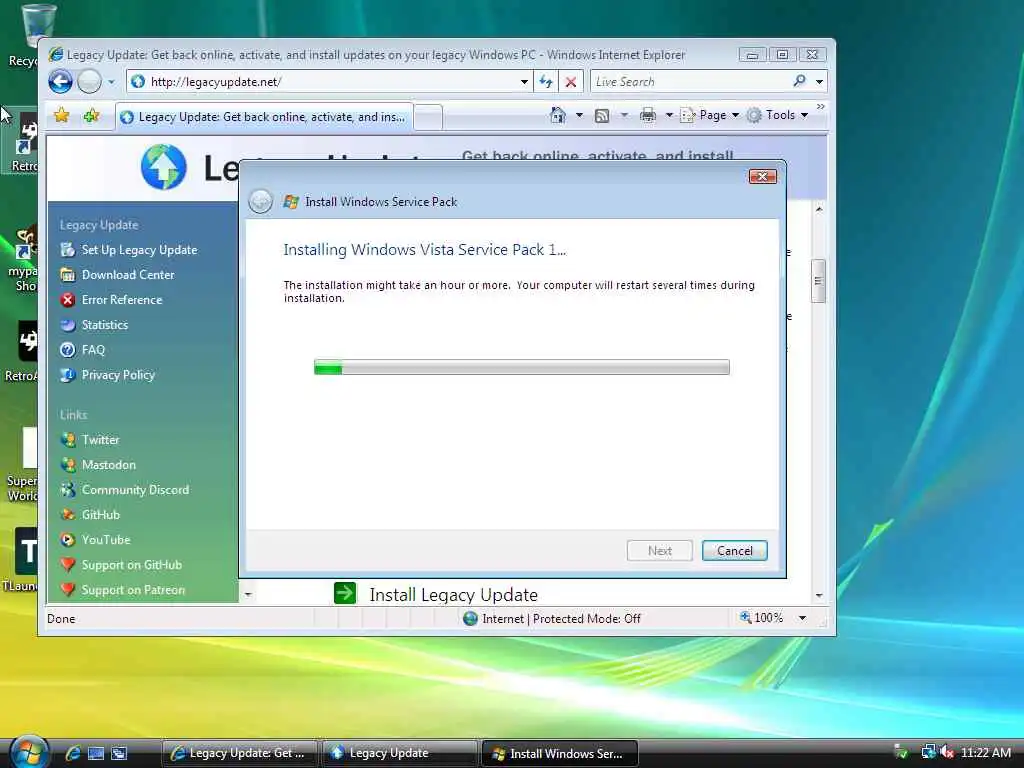Click the network tray icon
1024x768 pixels.
[x=927, y=752]
